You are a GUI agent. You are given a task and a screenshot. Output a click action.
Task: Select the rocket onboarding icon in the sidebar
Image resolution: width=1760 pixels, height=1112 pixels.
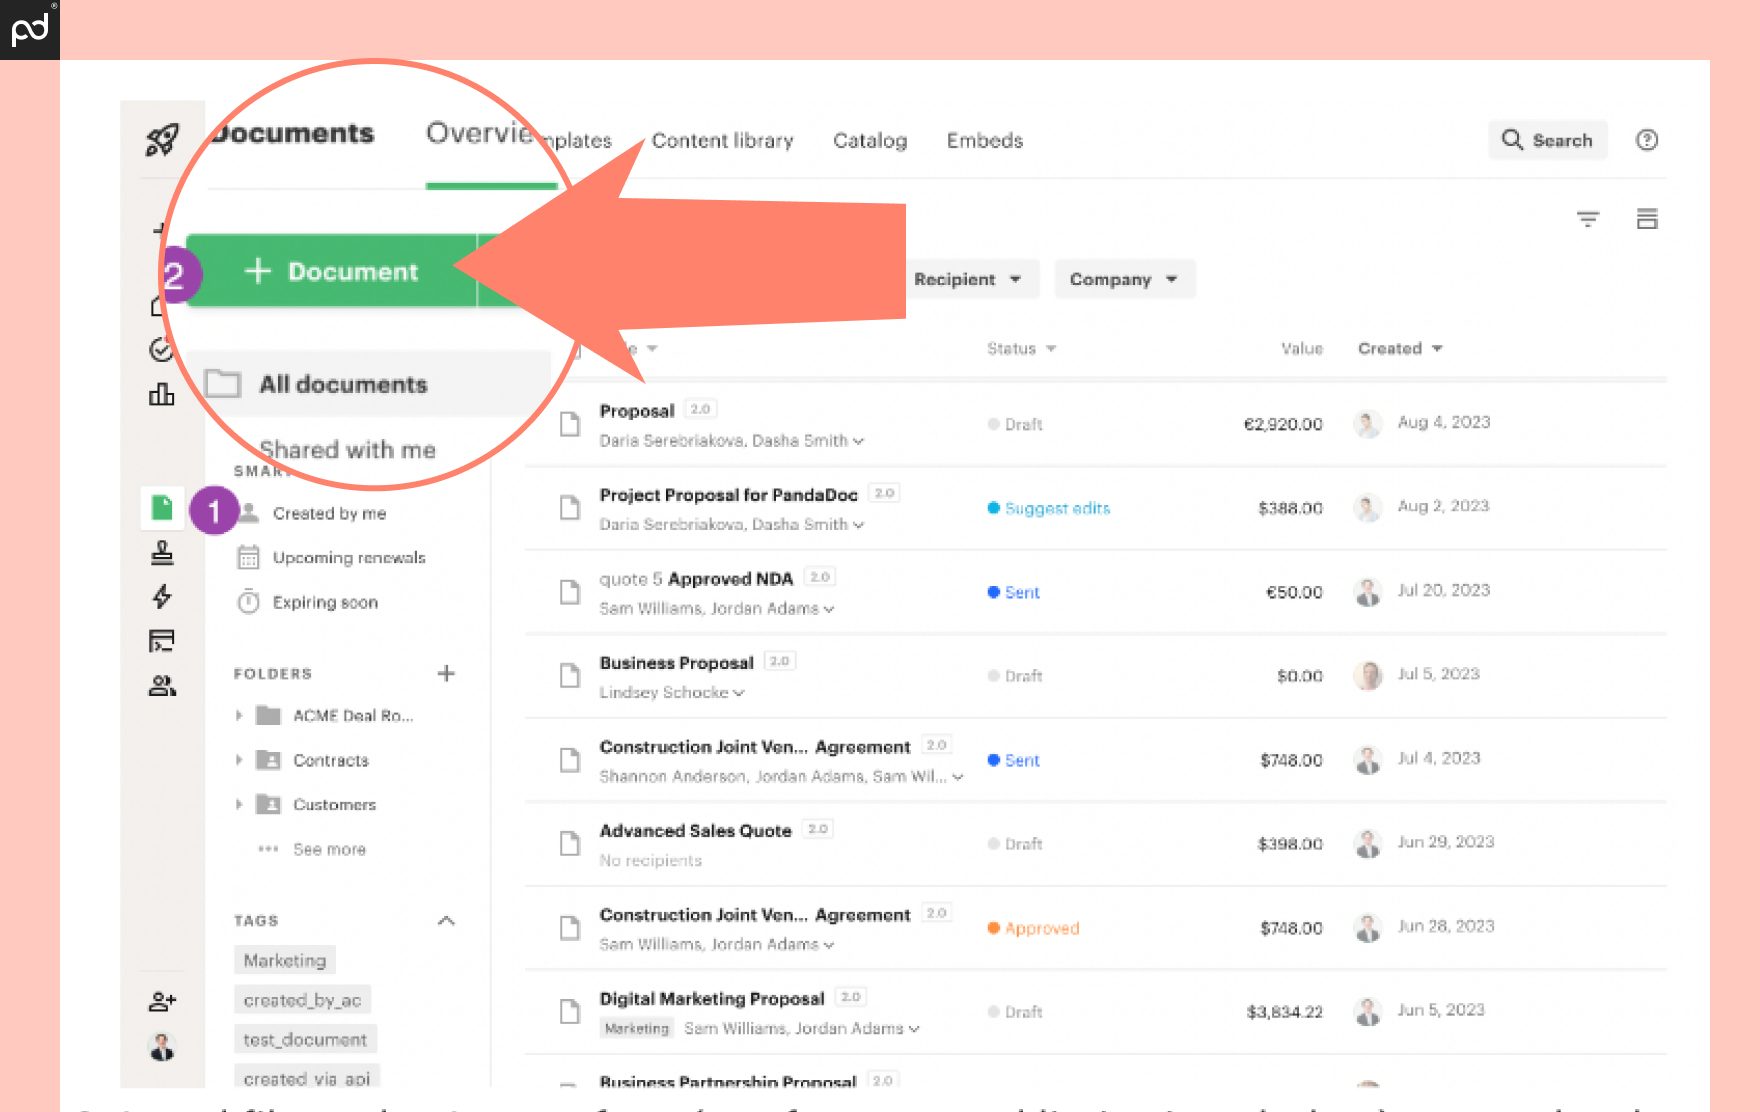click(x=163, y=140)
